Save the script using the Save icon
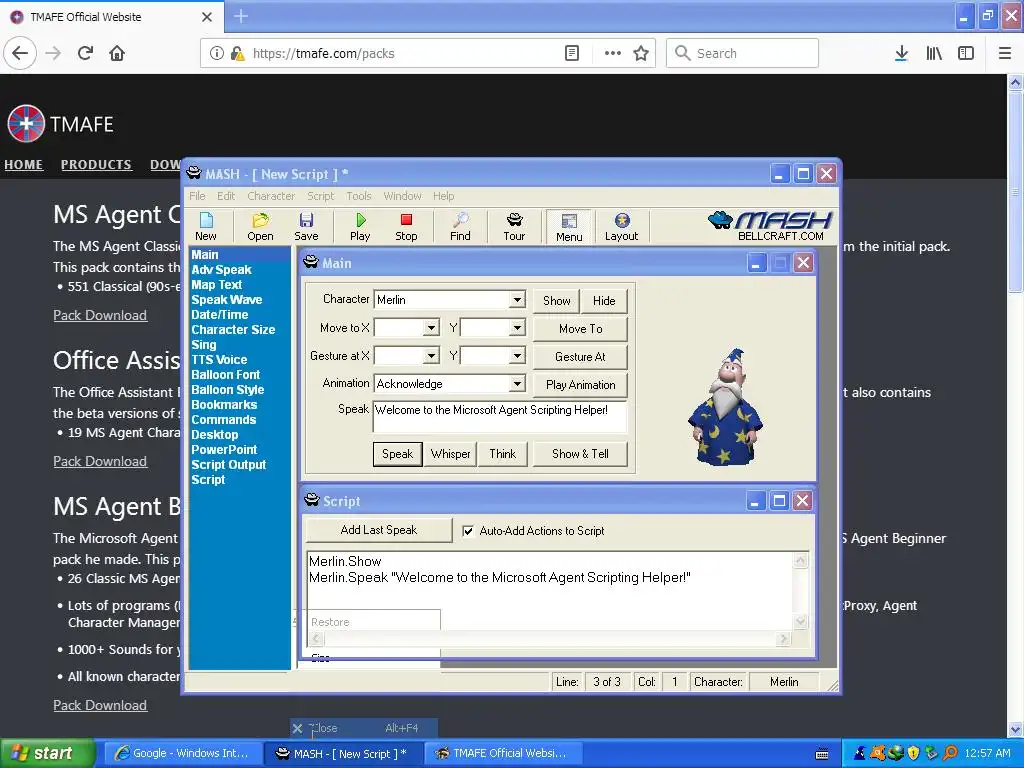The height and width of the screenshot is (768, 1024). pyautogui.click(x=306, y=227)
